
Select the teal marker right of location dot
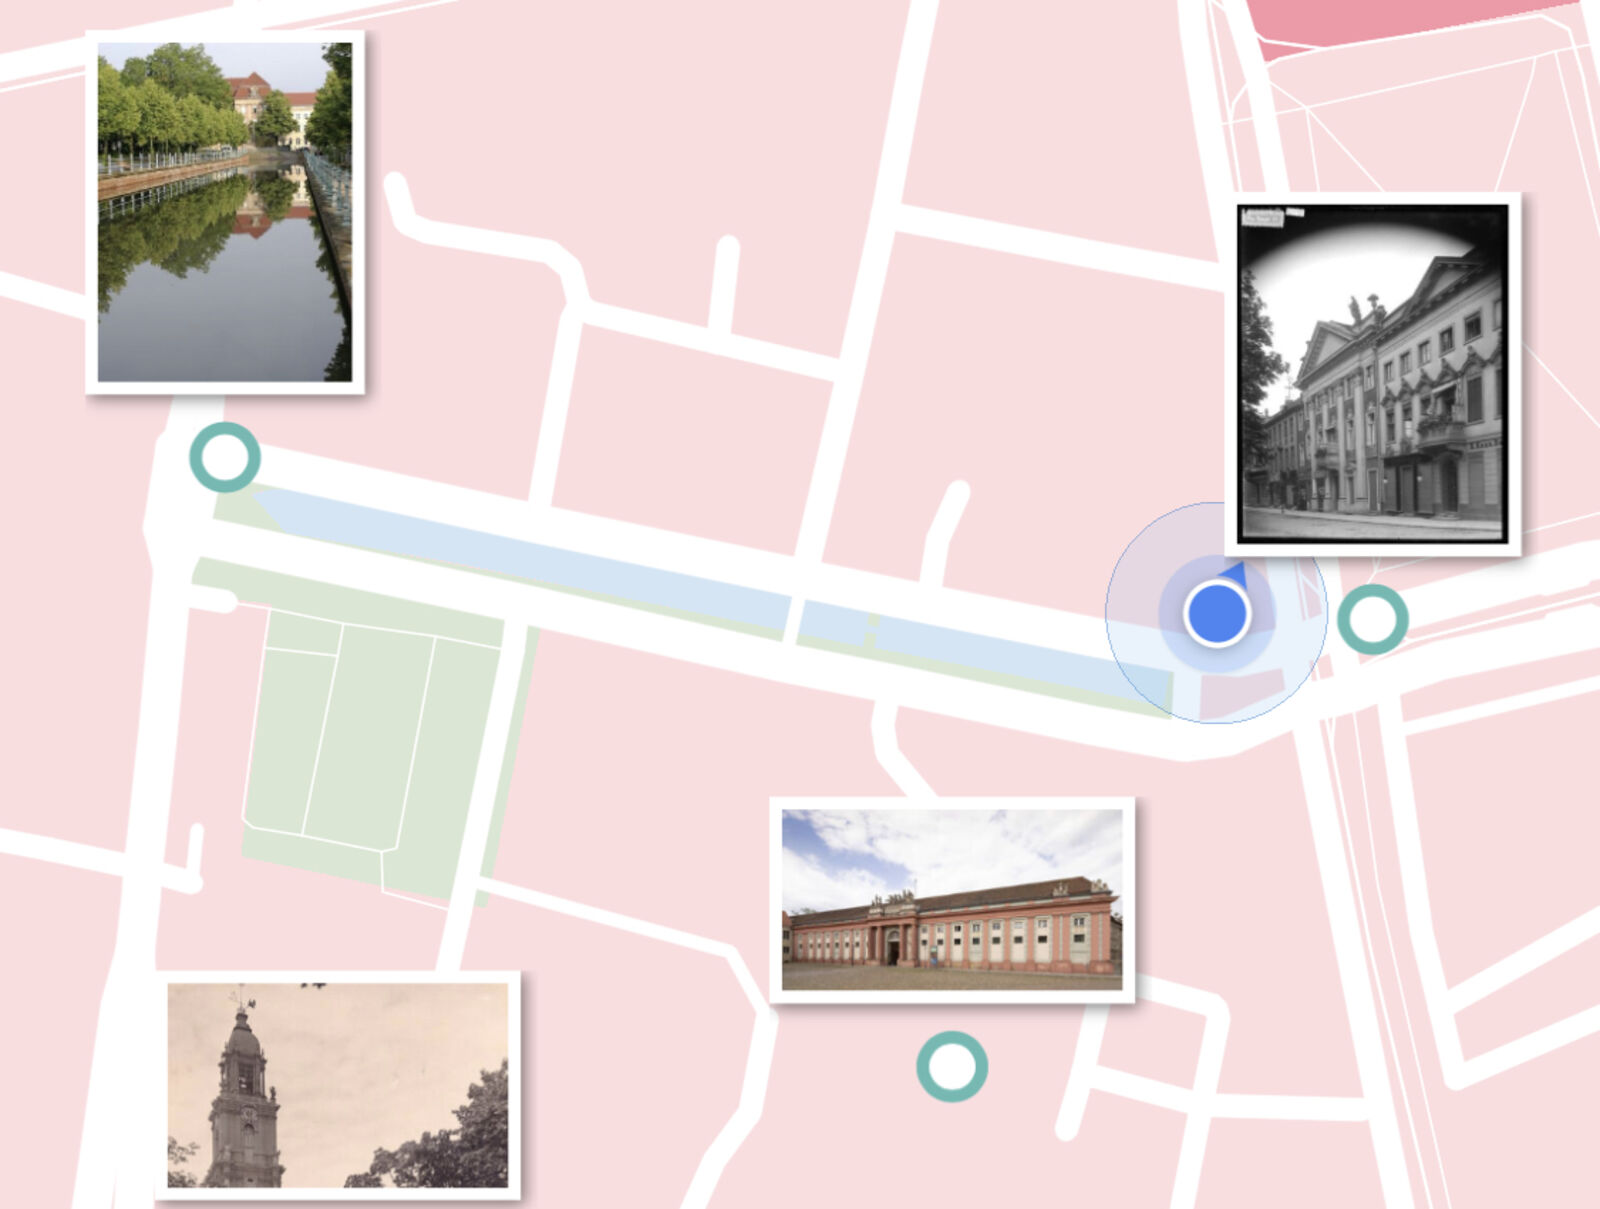[x=1372, y=620]
